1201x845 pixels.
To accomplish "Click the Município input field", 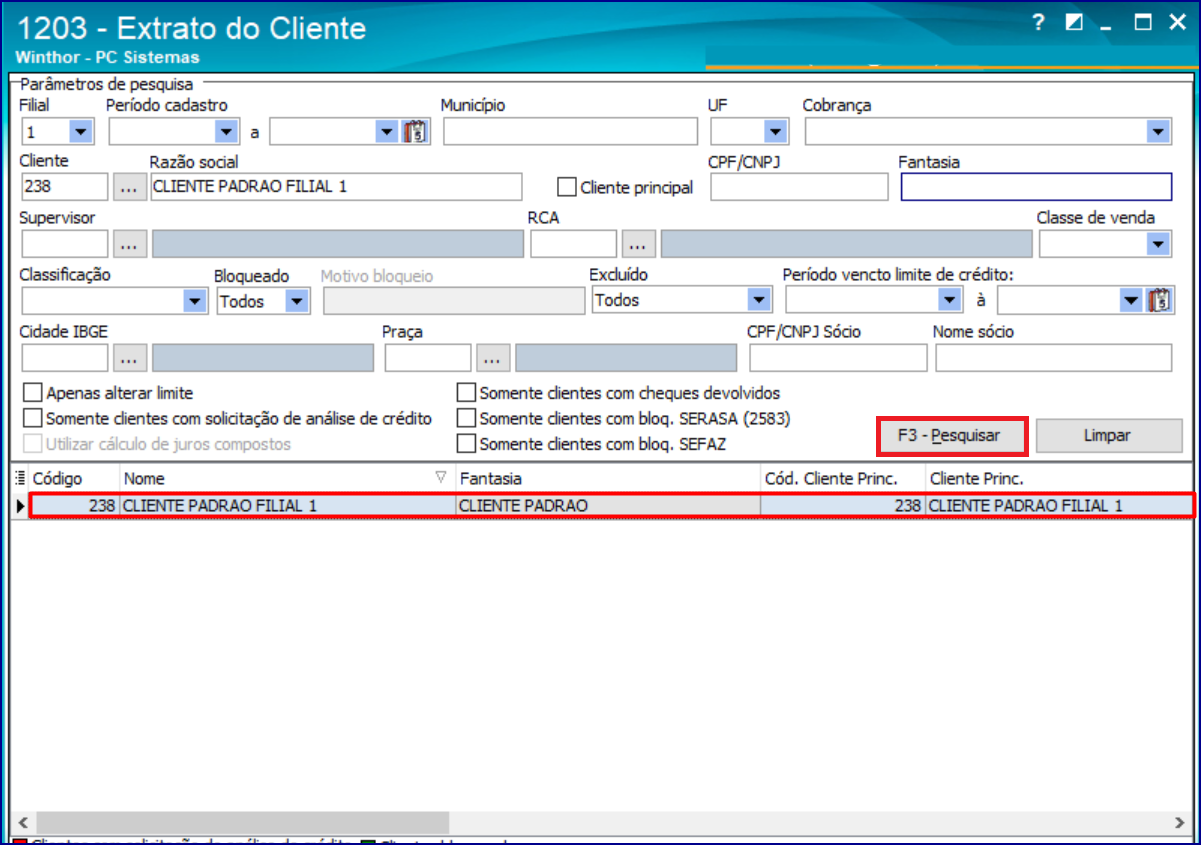I will tap(570, 132).
